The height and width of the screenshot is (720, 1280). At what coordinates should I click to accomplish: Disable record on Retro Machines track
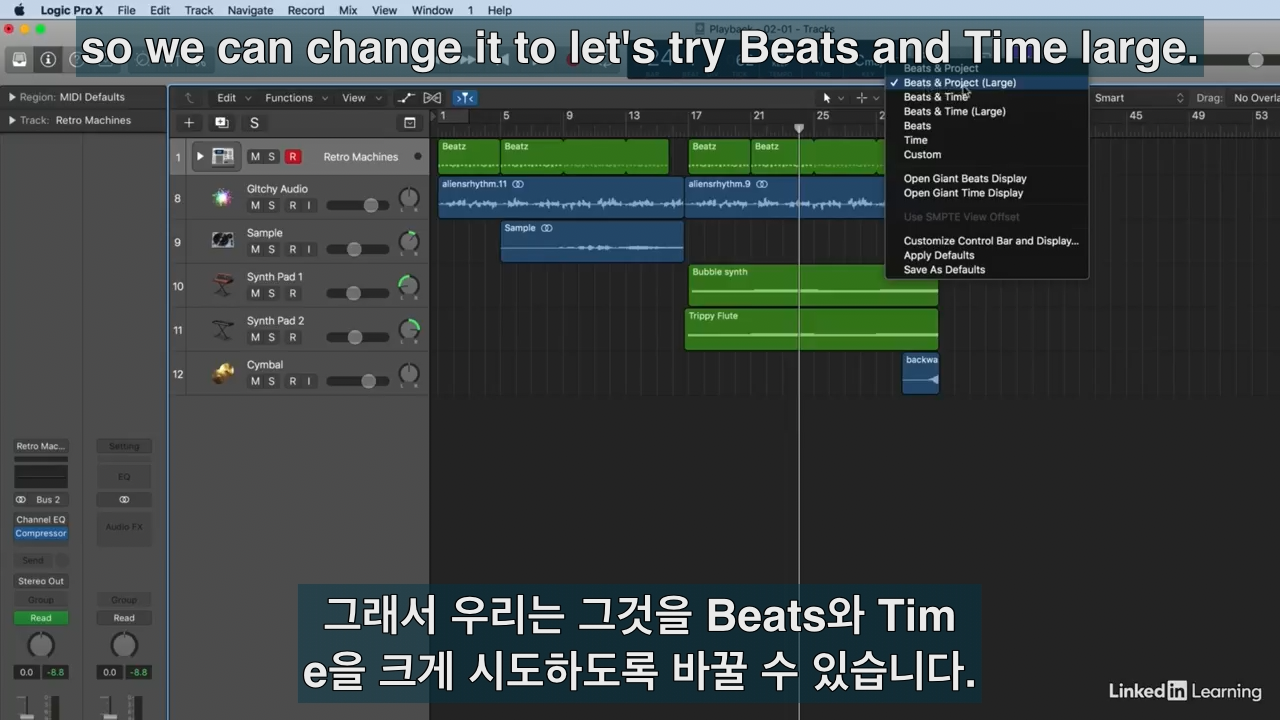(292, 157)
